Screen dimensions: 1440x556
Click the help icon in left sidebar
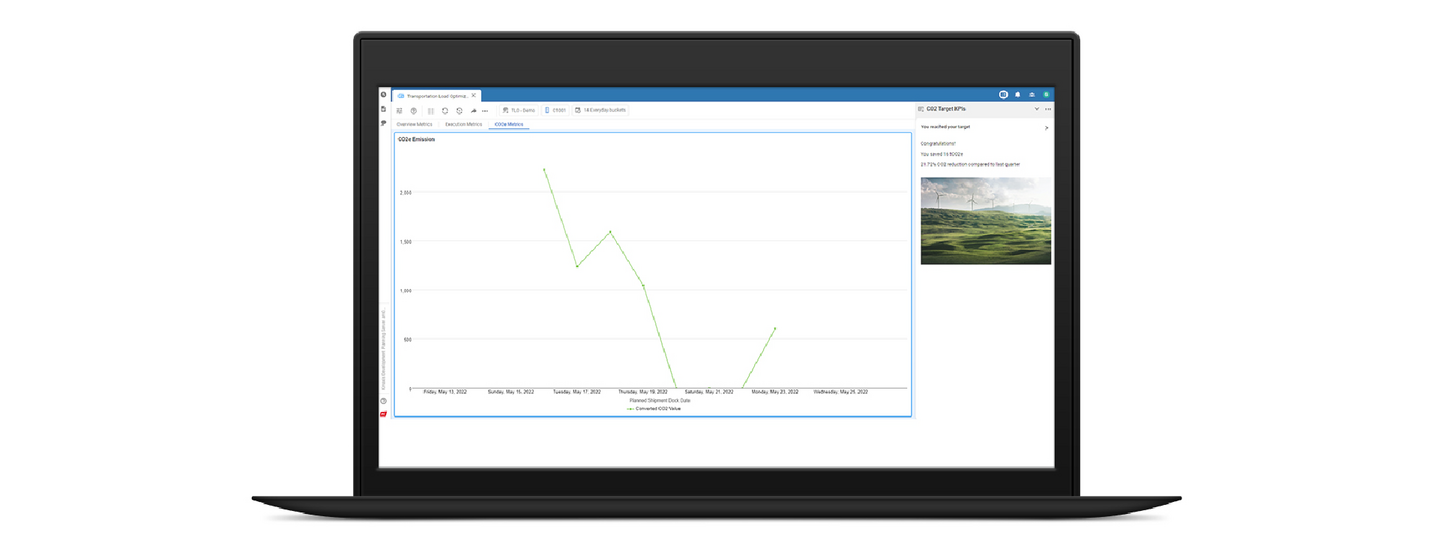click(x=383, y=401)
